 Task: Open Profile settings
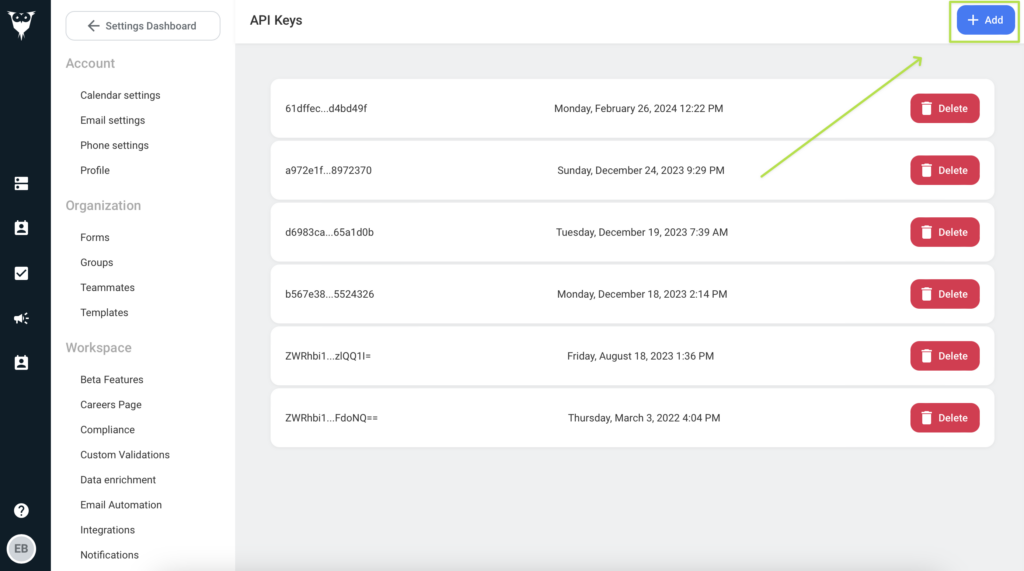click(x=95, y=171)
